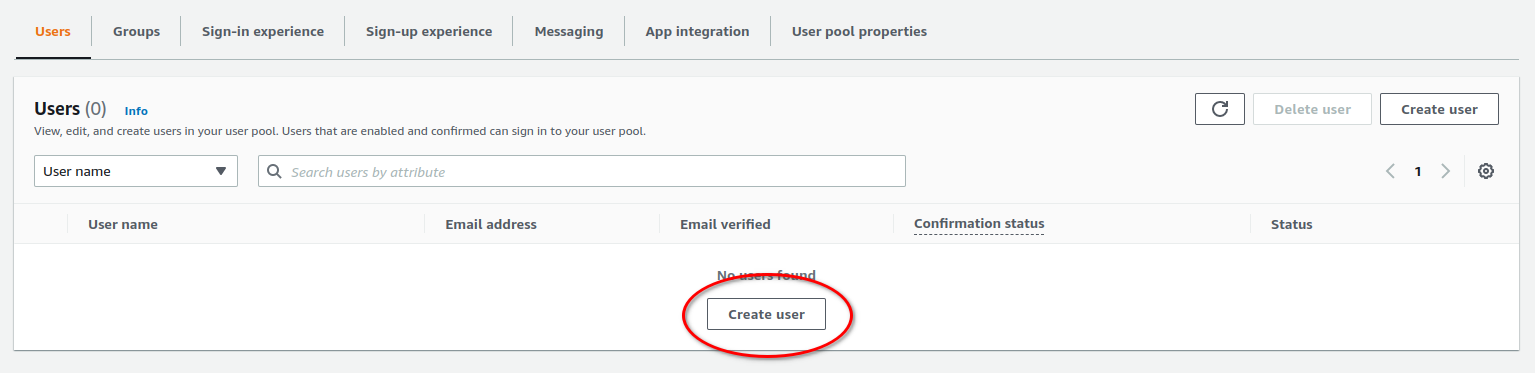1535x373 pixels.
Task: Switch to the Users tab
Action: coord(53,31)
